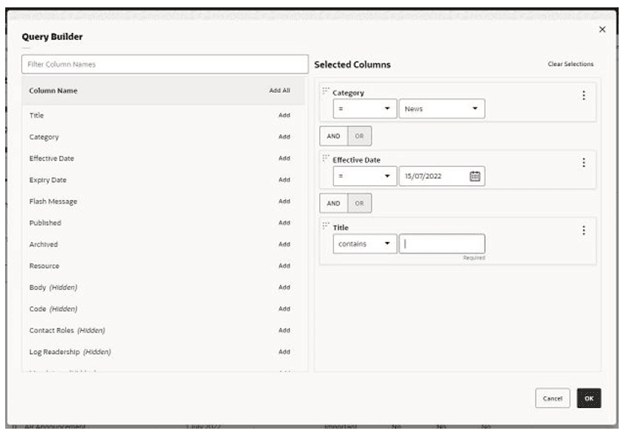The width and height of the screenshot is (629, 436).
Task: Select the 'Published' column name row
Action: click(163, 223)
